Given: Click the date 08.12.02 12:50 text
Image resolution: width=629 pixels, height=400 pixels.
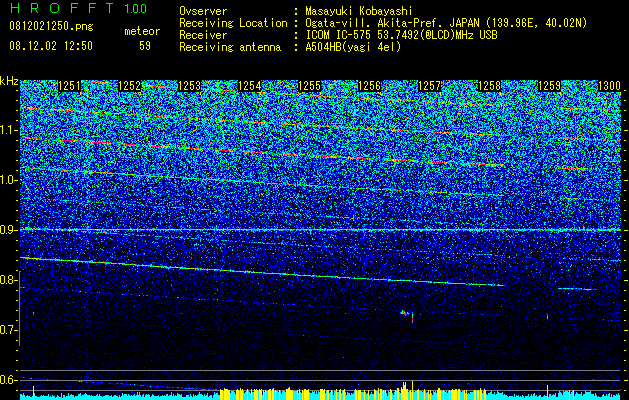Looking at the screenshot, I should point(51,46).
